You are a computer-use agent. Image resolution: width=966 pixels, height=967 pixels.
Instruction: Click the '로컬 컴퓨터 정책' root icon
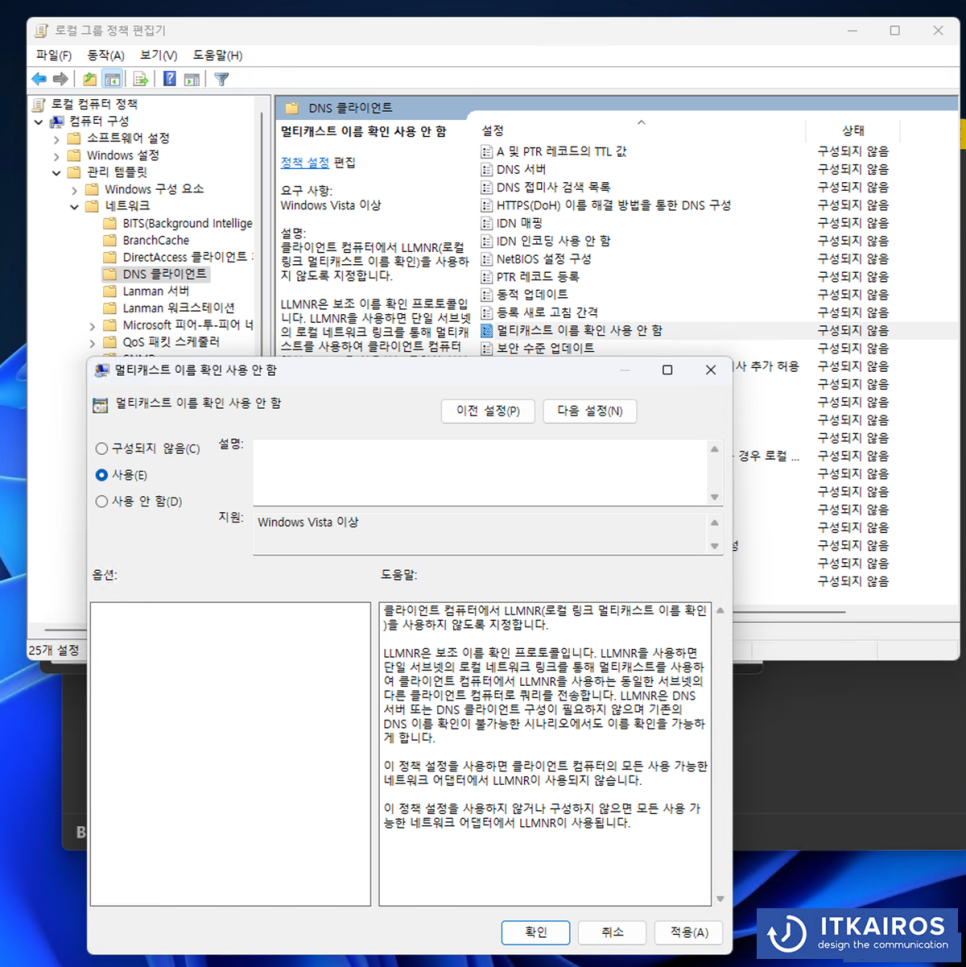39,104
